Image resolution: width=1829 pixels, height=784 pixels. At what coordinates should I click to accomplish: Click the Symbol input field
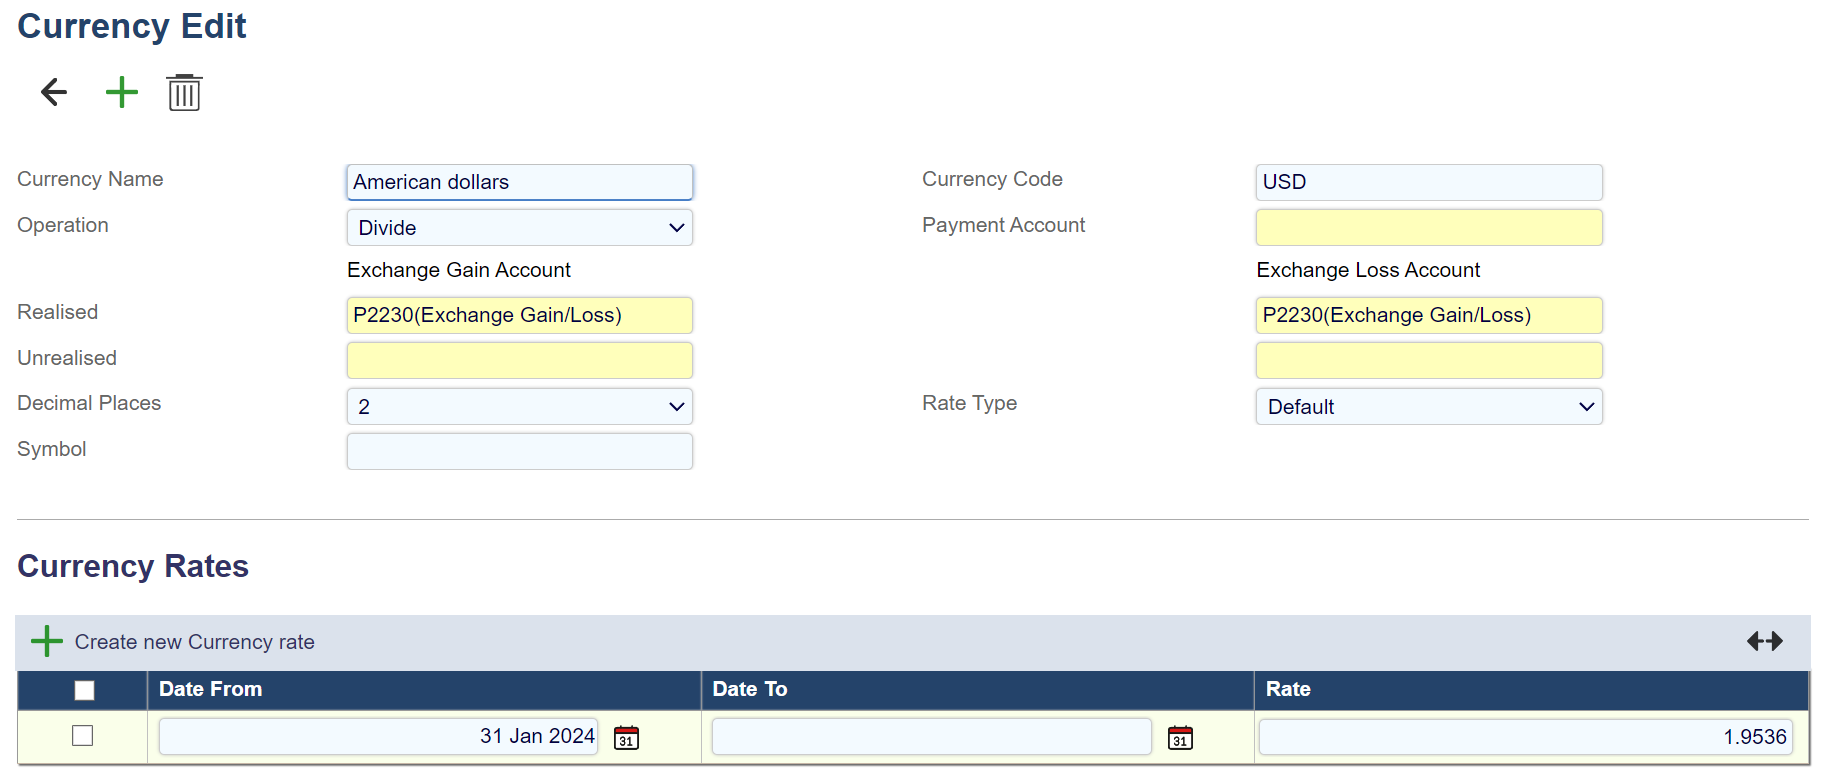[519, 451]
